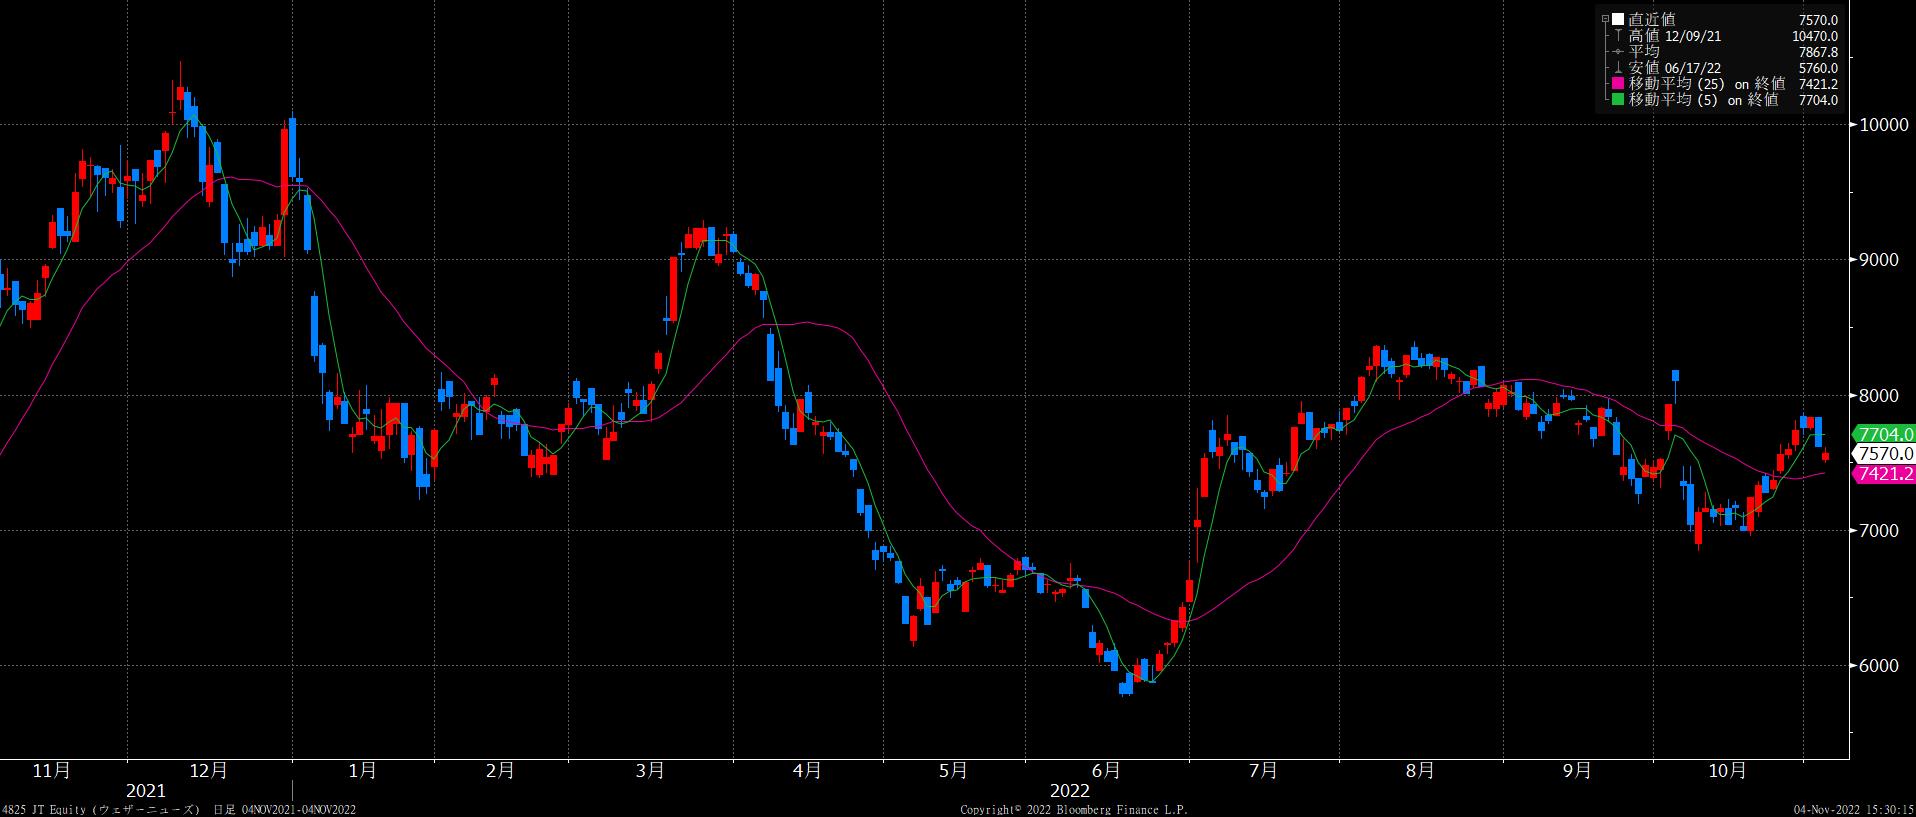Image resolution: width=1916 pixels, height=817 pixels.
Task: Click the 2022 year label on time axis
Action: click(x=1069, y=791)
